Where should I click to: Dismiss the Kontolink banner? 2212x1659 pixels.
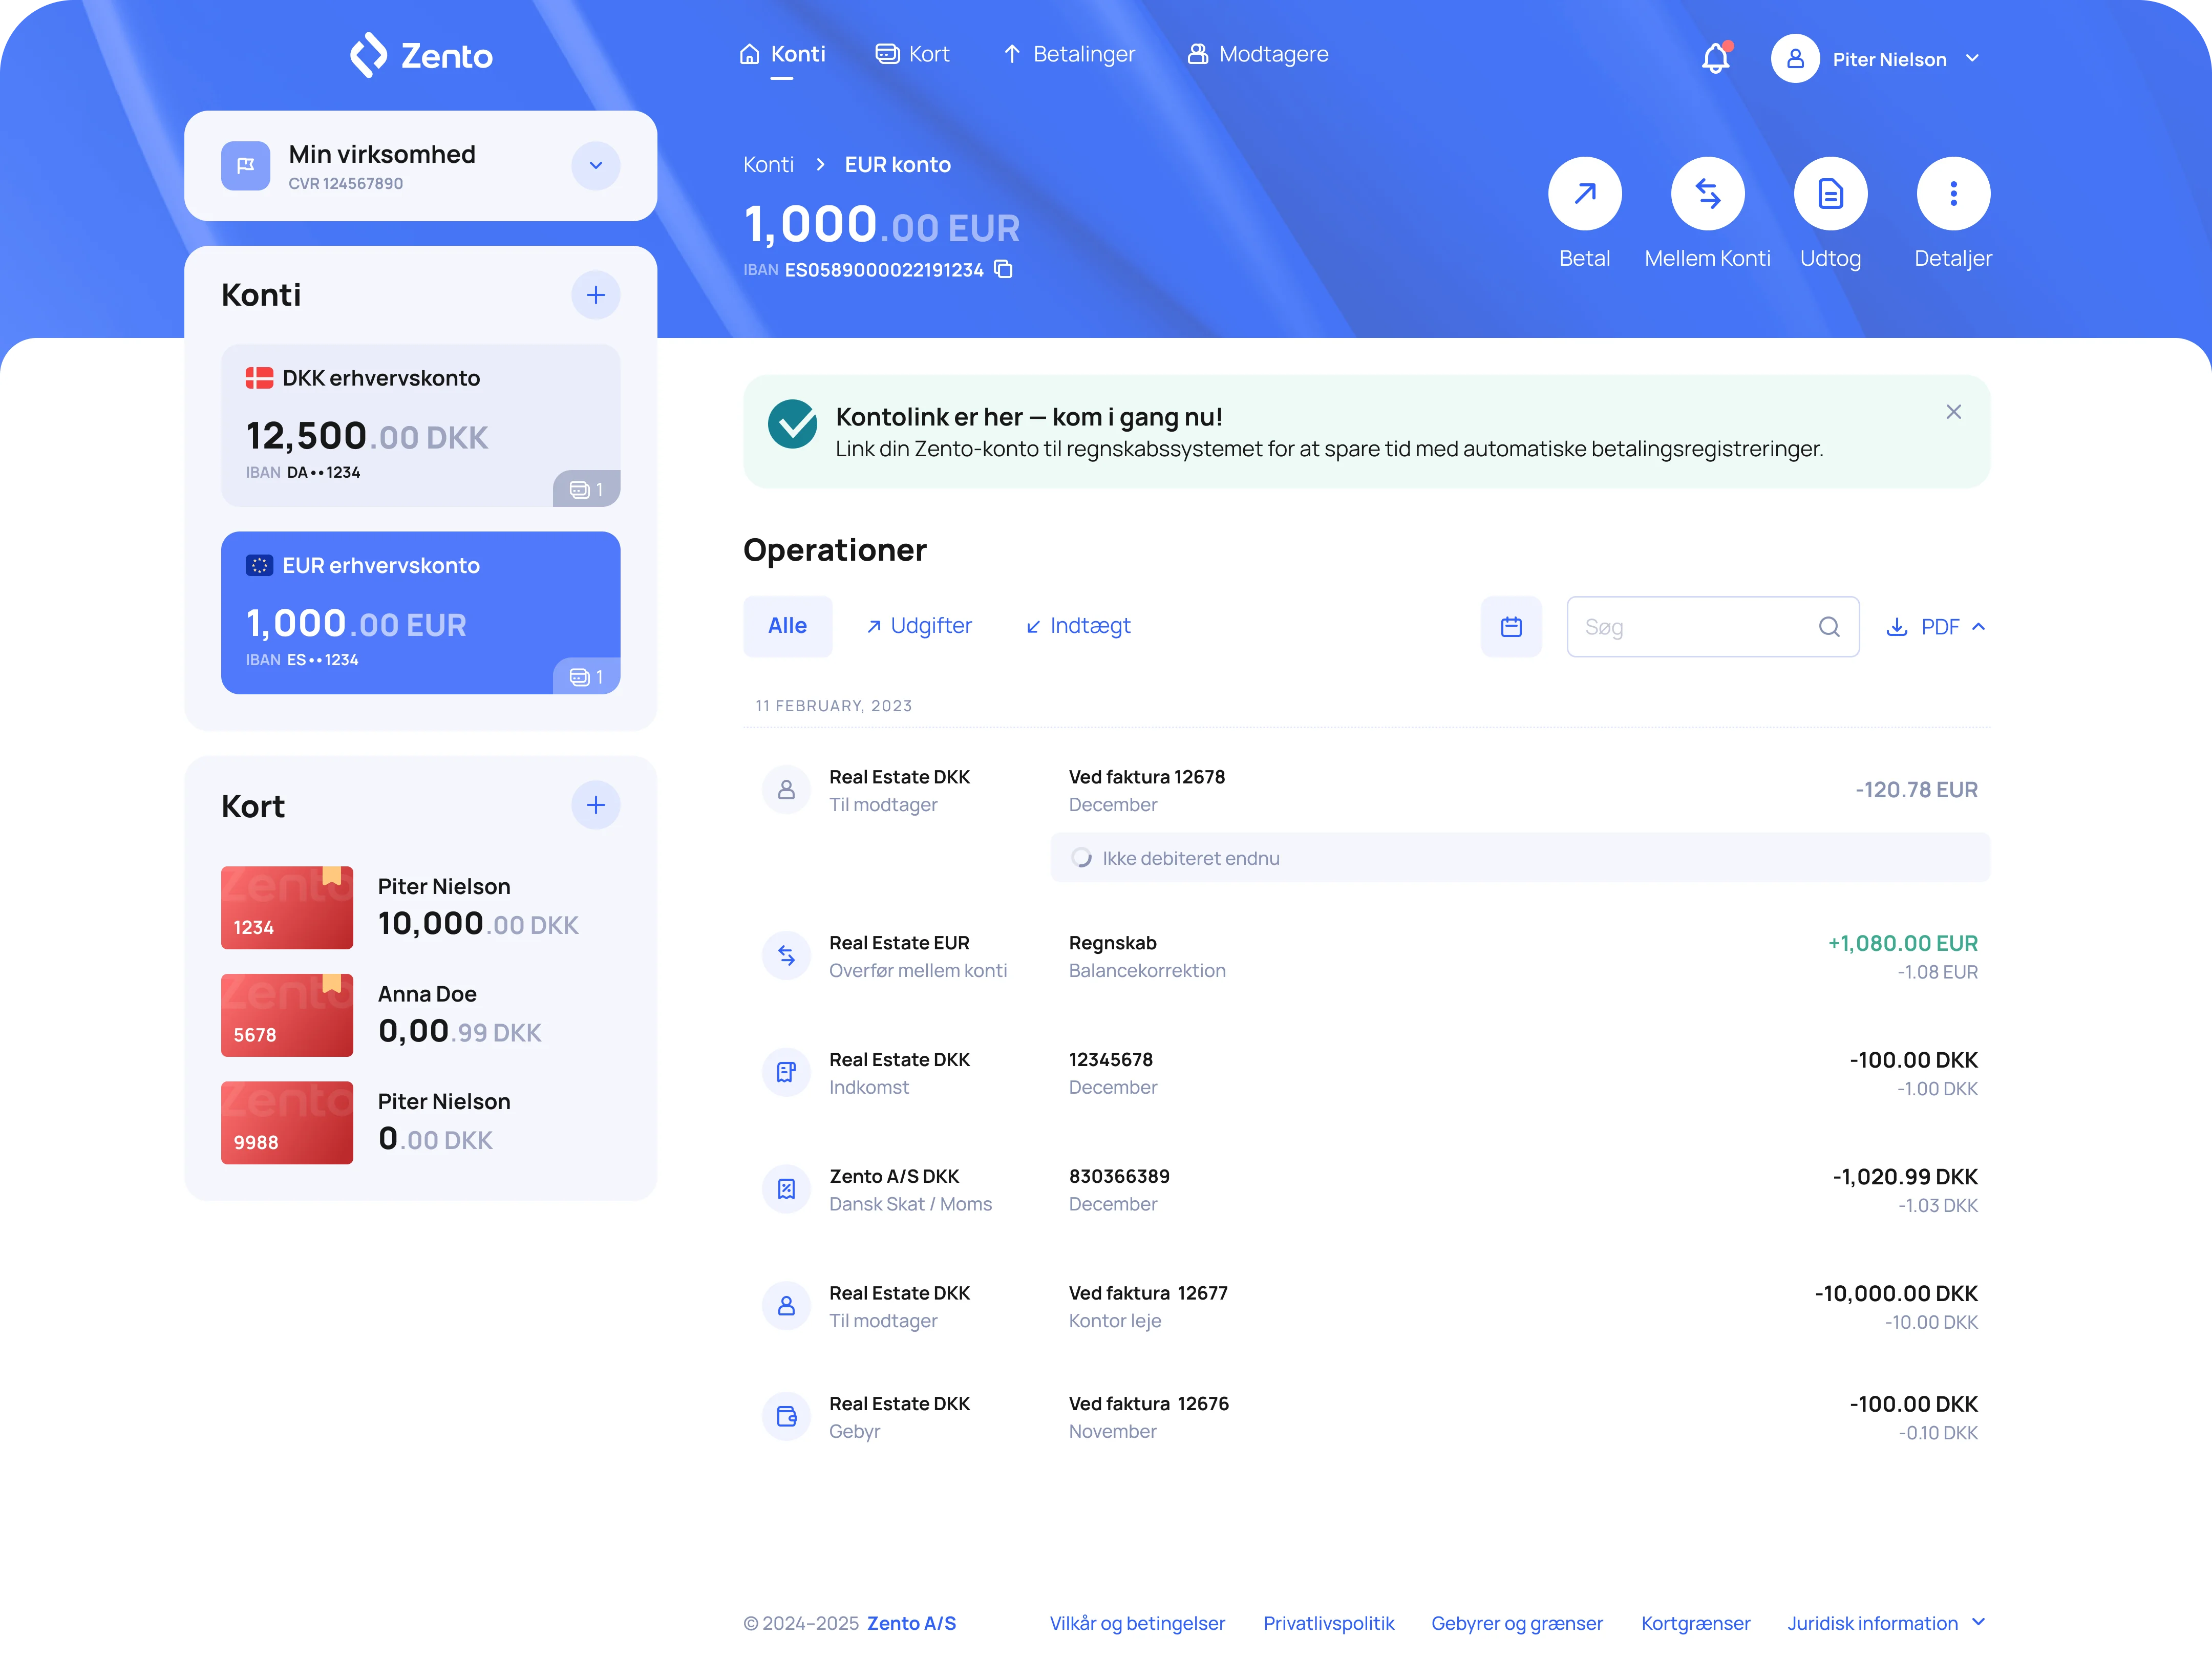click(1953, 411)
